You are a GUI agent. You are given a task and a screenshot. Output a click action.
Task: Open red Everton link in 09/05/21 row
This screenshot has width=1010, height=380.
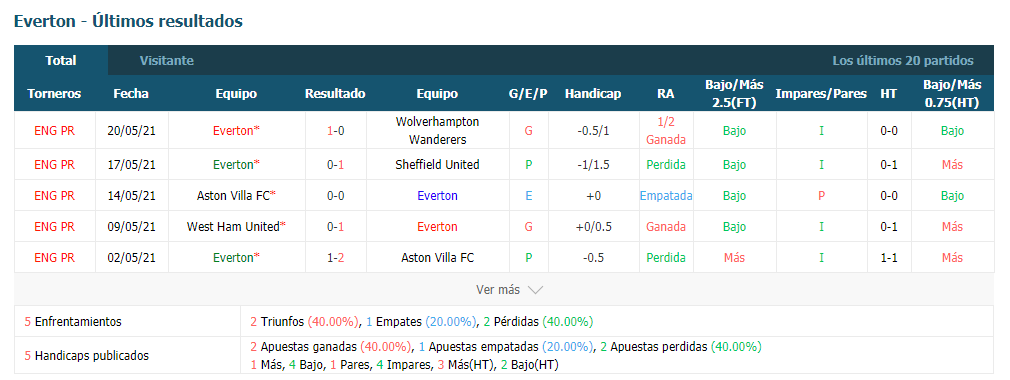point(437,227)
